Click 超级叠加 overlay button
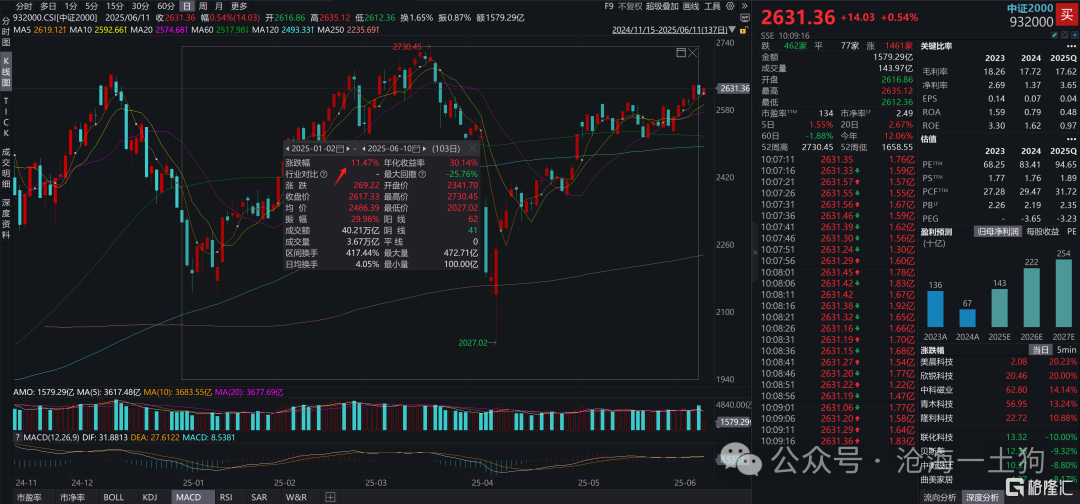 tap(661, 6)
